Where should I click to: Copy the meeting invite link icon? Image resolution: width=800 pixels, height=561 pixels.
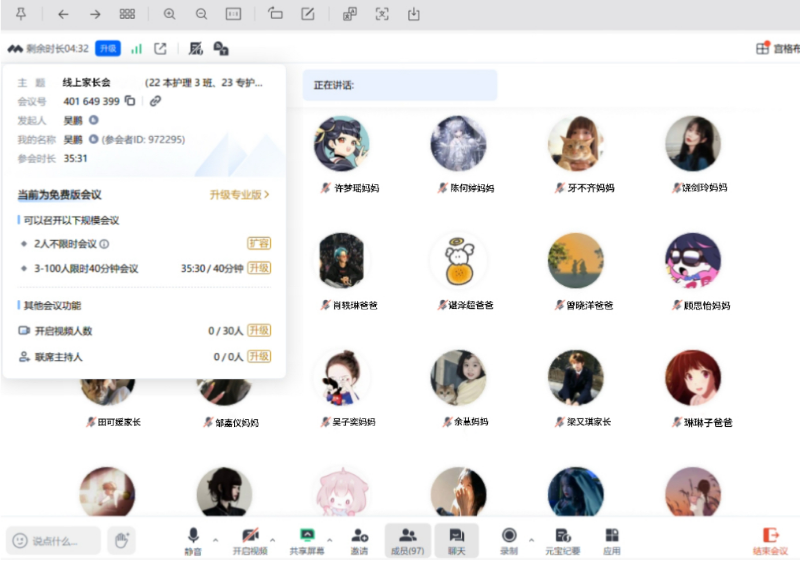coord(155,101)
